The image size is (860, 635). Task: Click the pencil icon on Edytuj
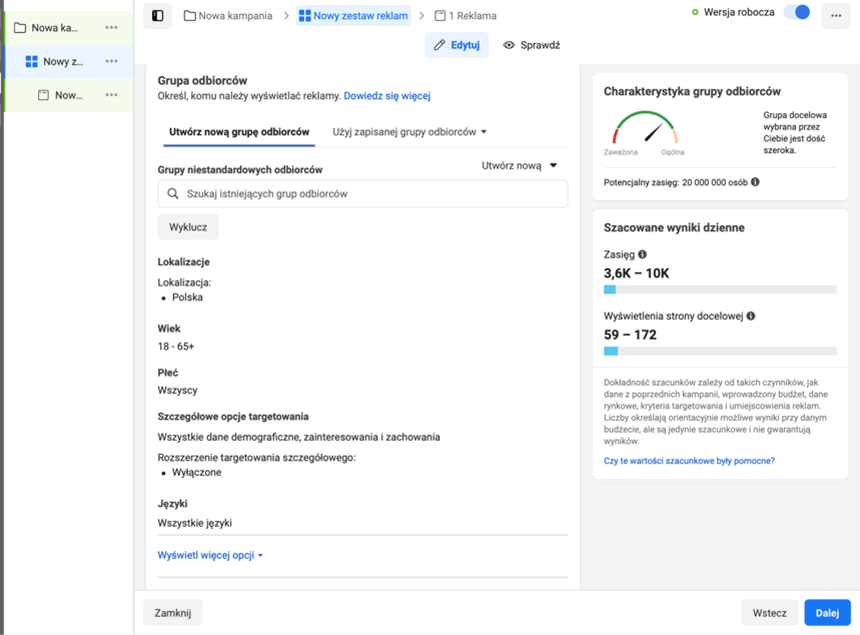439,45
